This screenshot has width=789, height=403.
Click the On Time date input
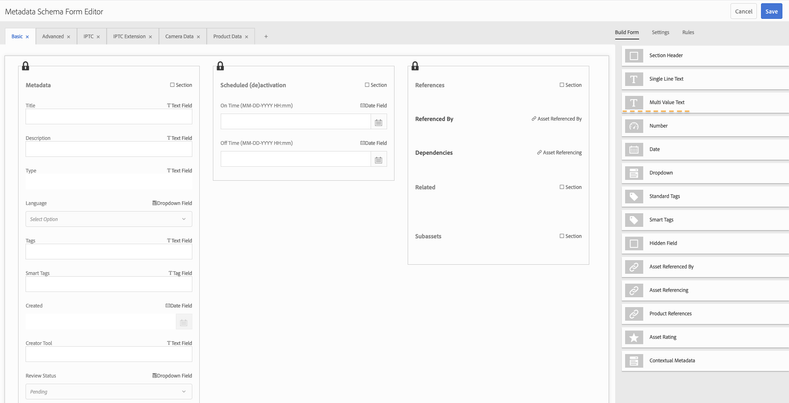coord(296,122)
